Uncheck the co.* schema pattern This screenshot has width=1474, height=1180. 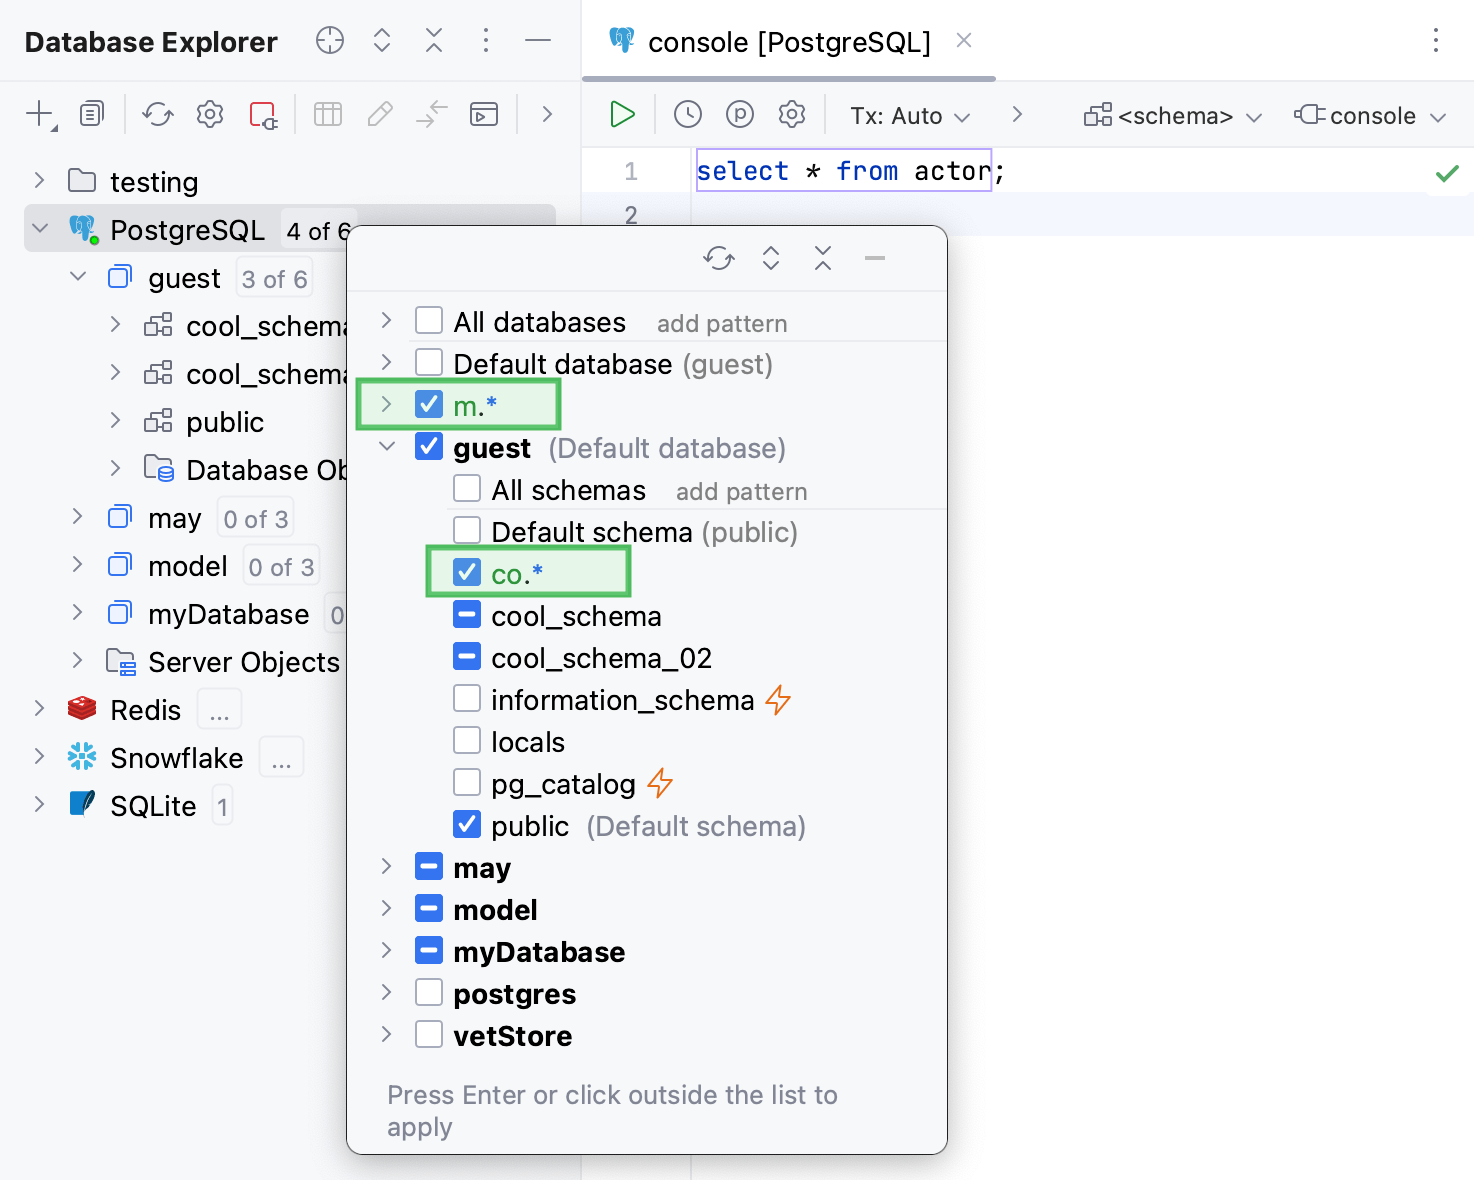(x=466, y=571)
